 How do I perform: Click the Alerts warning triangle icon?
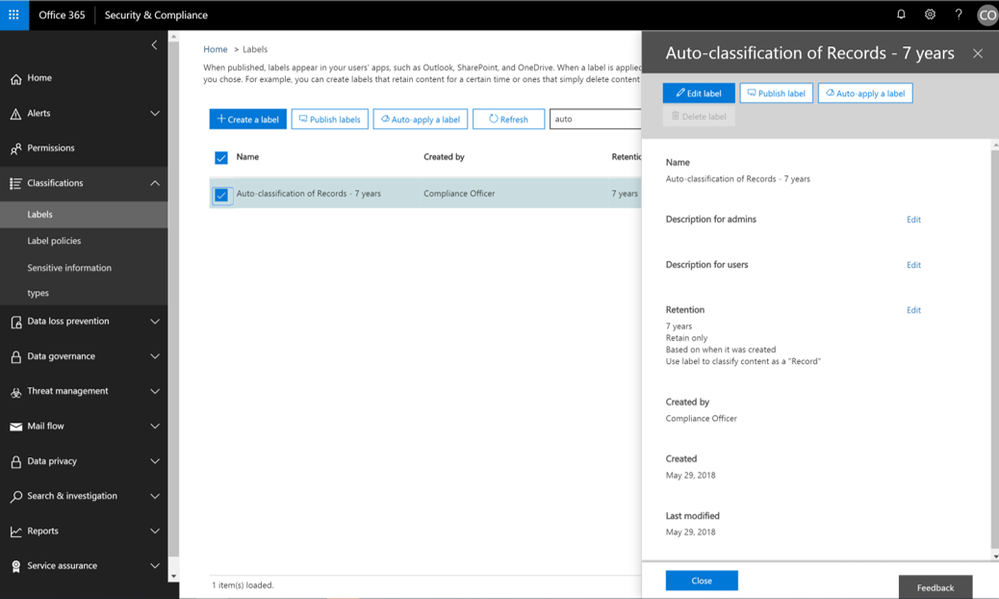(15, 114)
